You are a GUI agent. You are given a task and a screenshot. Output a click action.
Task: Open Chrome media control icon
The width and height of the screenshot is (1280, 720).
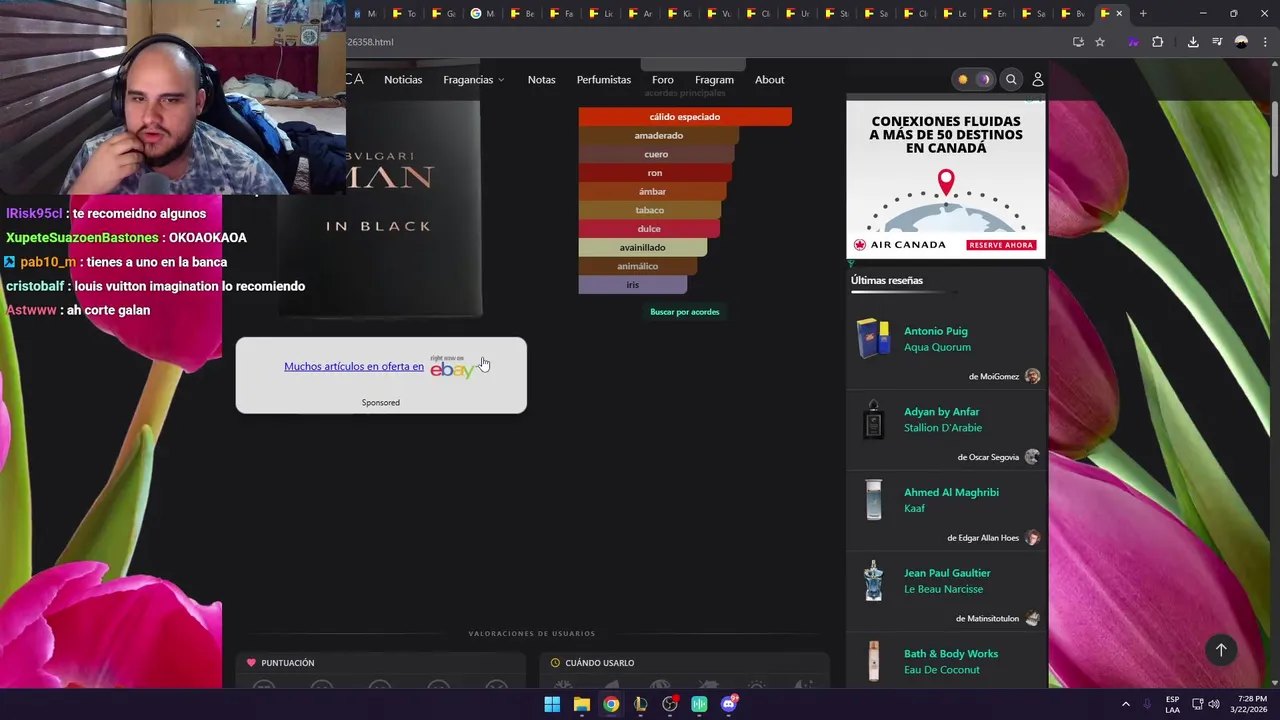point(1217,42)
